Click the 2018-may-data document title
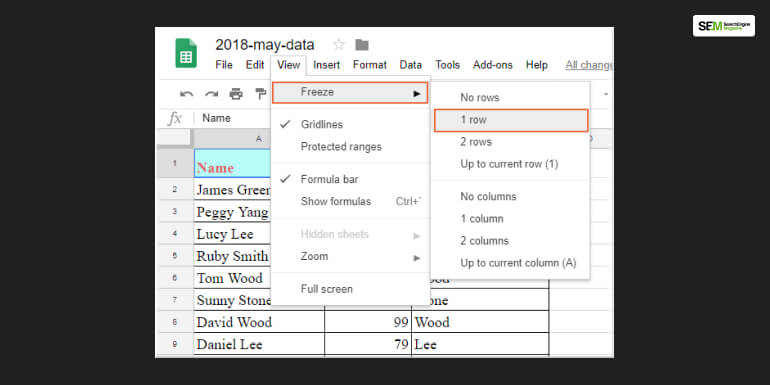The height and width of the screenshot is (385, 770). 265,45
